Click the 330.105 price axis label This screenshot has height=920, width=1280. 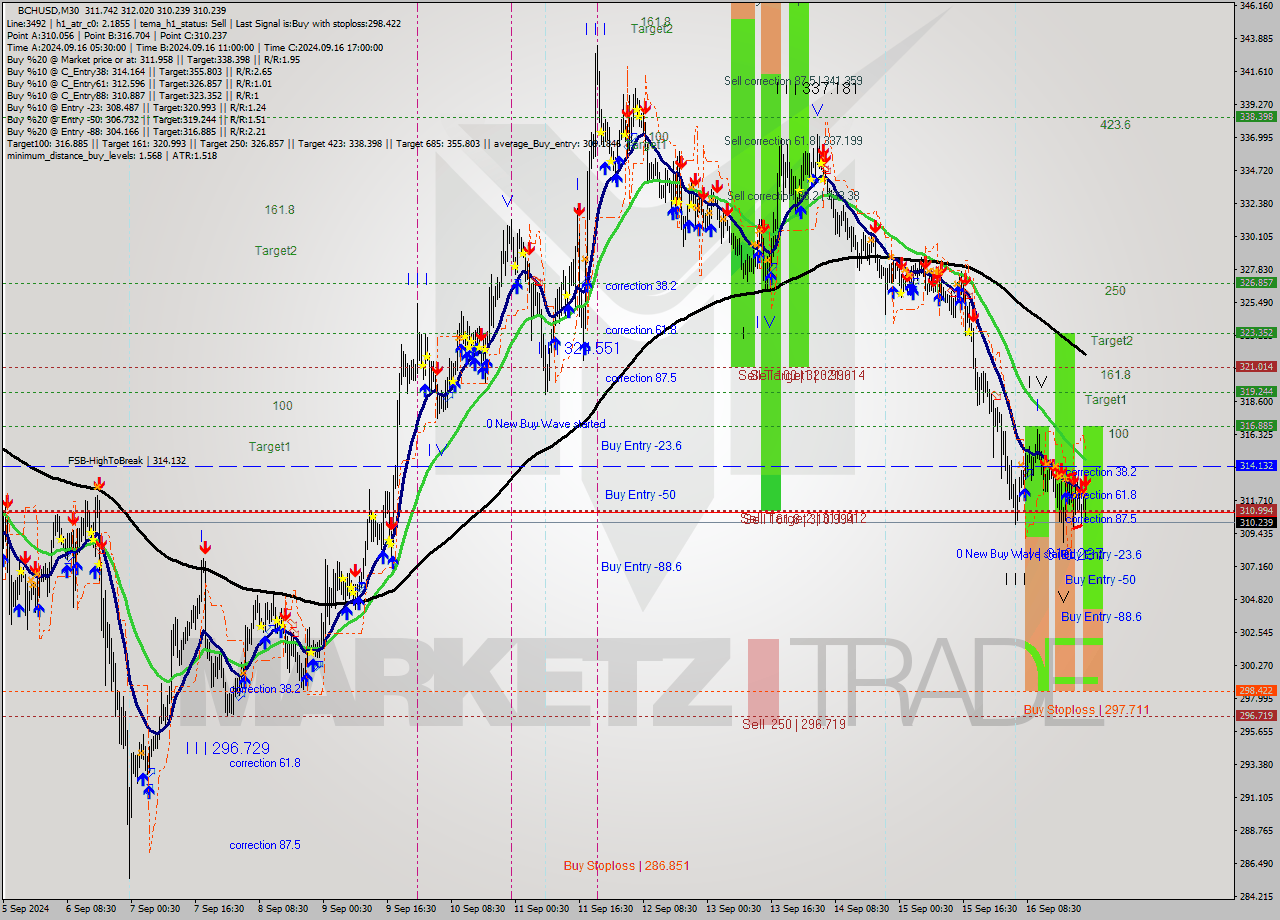coord(1255,237)
